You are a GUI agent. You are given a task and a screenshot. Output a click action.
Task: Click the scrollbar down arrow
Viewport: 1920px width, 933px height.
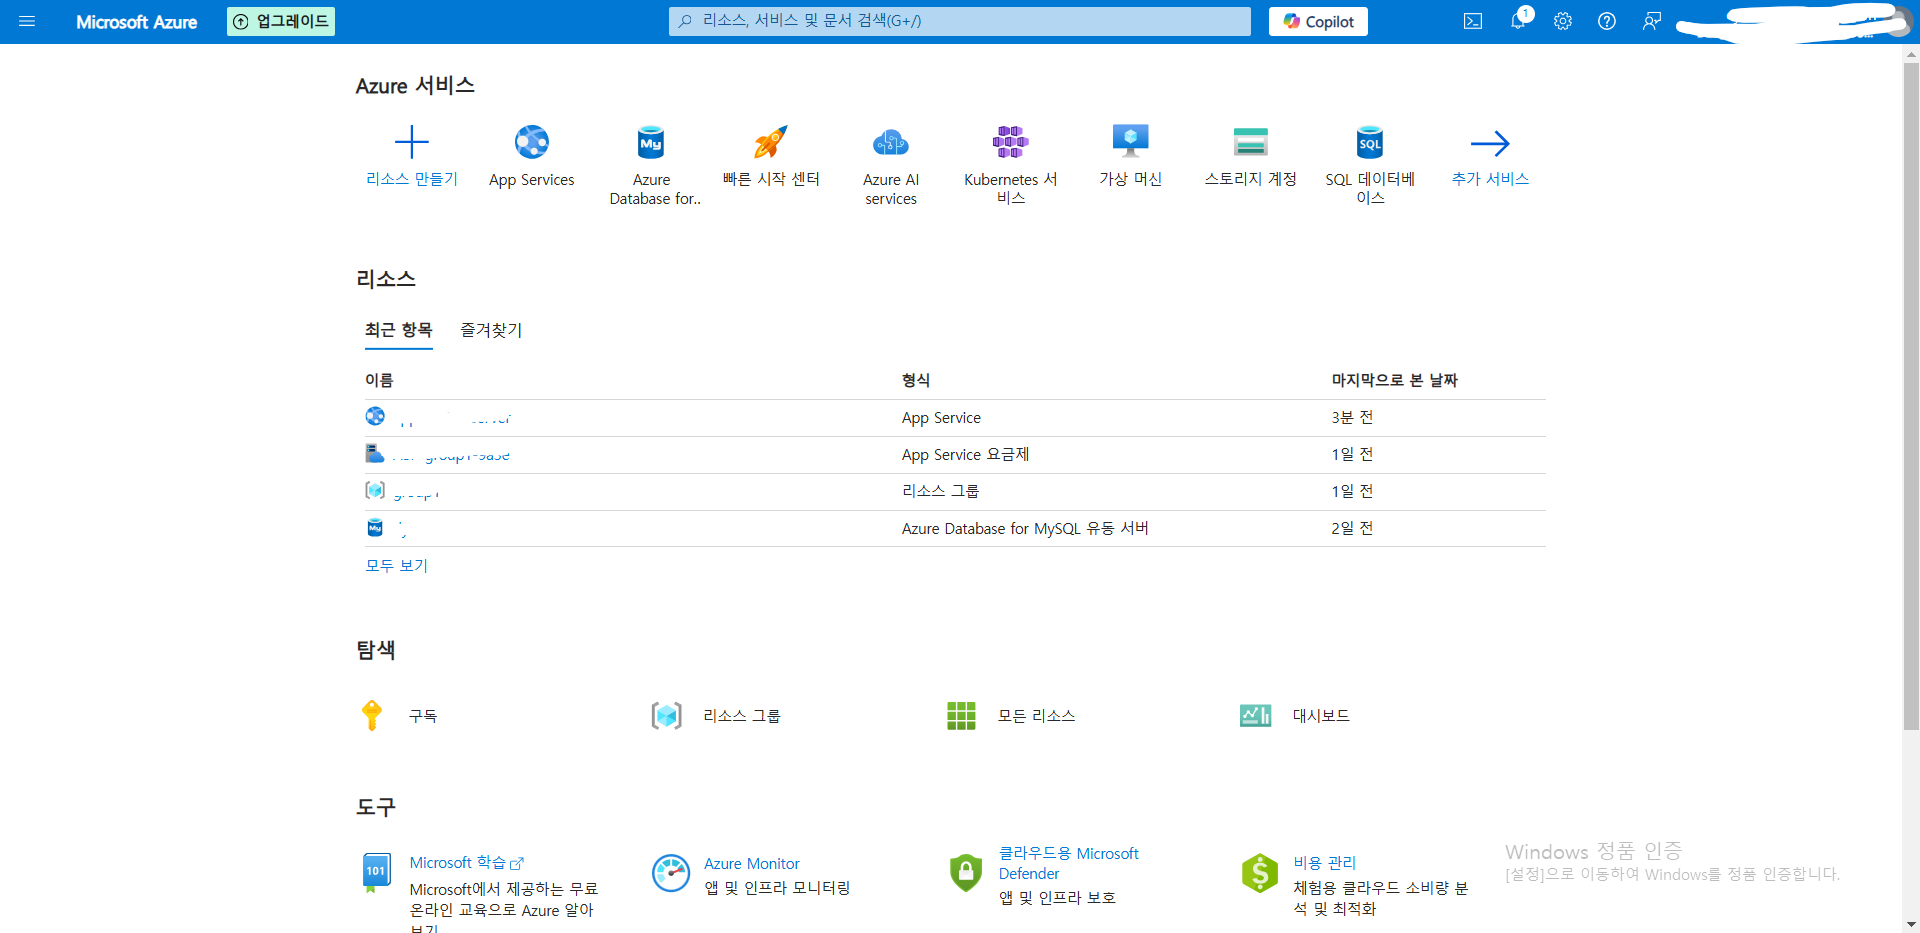click(x=1911, y=924)
